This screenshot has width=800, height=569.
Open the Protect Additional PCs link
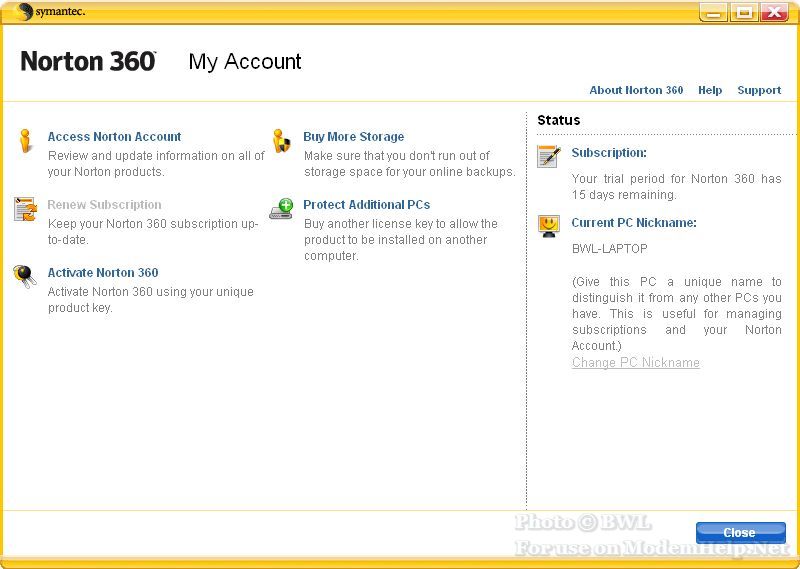click(367, 205)
